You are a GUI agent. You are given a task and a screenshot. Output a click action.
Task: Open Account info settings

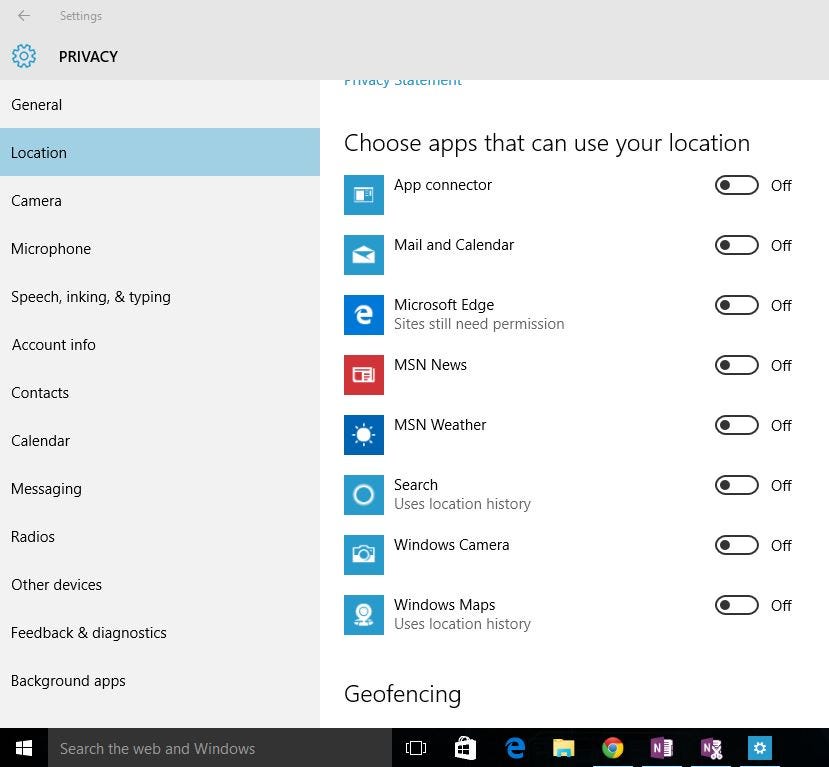click(160, 345)
